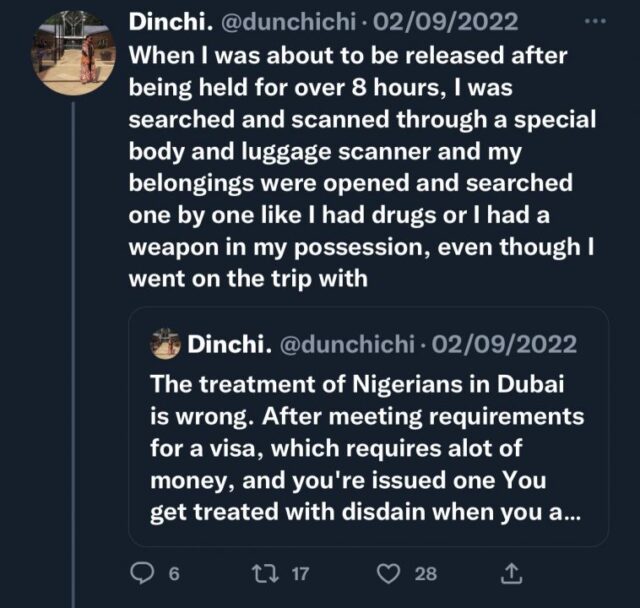Image resolution: width=640 pixels, height=608 pixels.
Task: Click the quoted tweet's 02/09/2022 date
Action: [x=507, y=345]
